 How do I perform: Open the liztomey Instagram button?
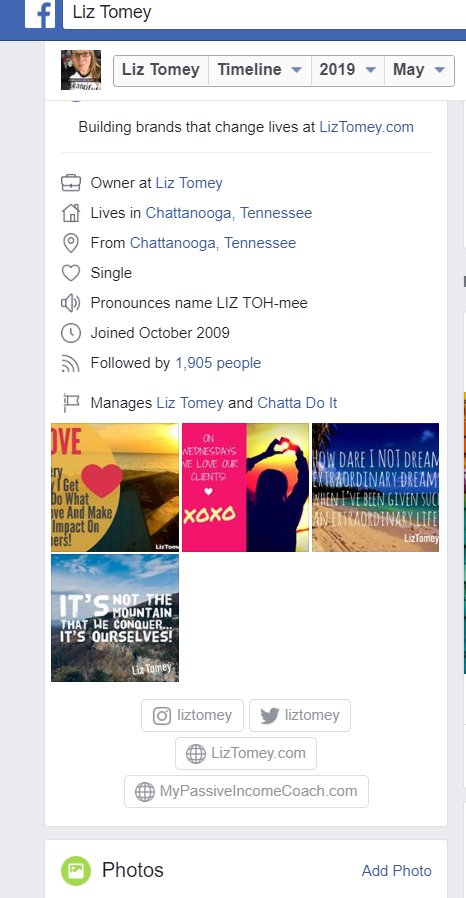point(192,715)
